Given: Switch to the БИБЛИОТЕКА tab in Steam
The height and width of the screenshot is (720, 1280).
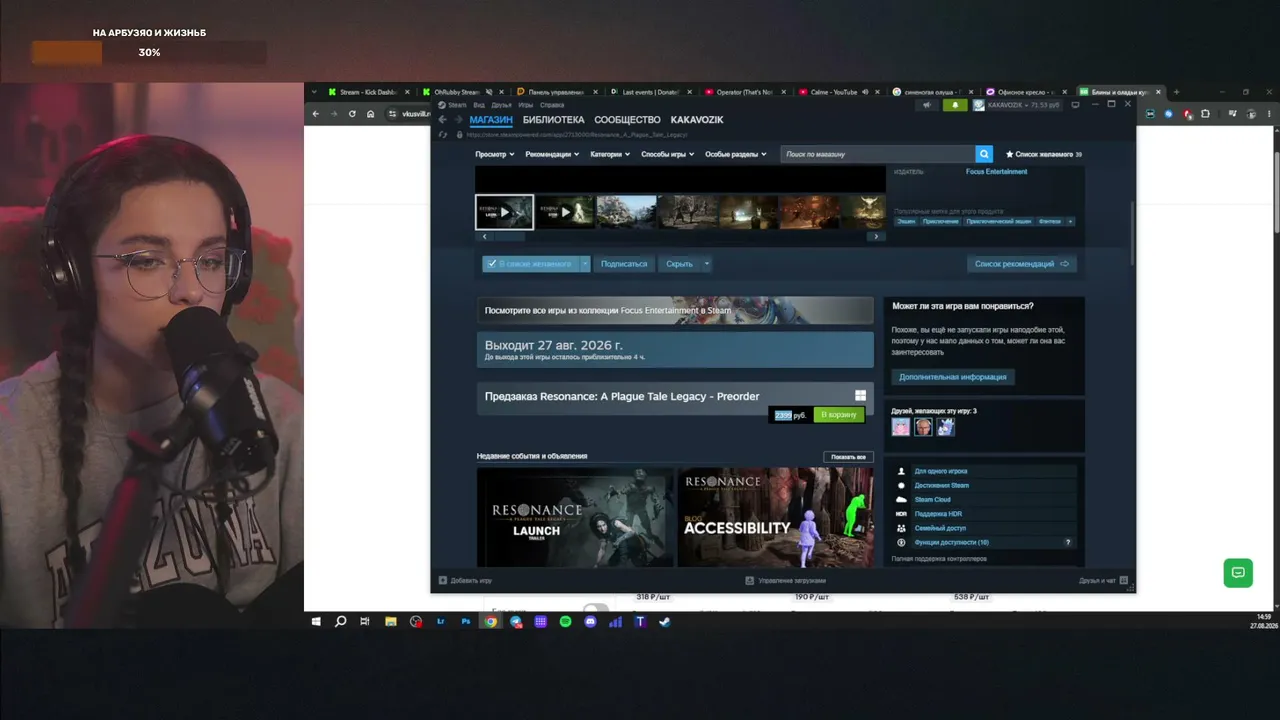Looking at the screenshot, I should (553, 120).
